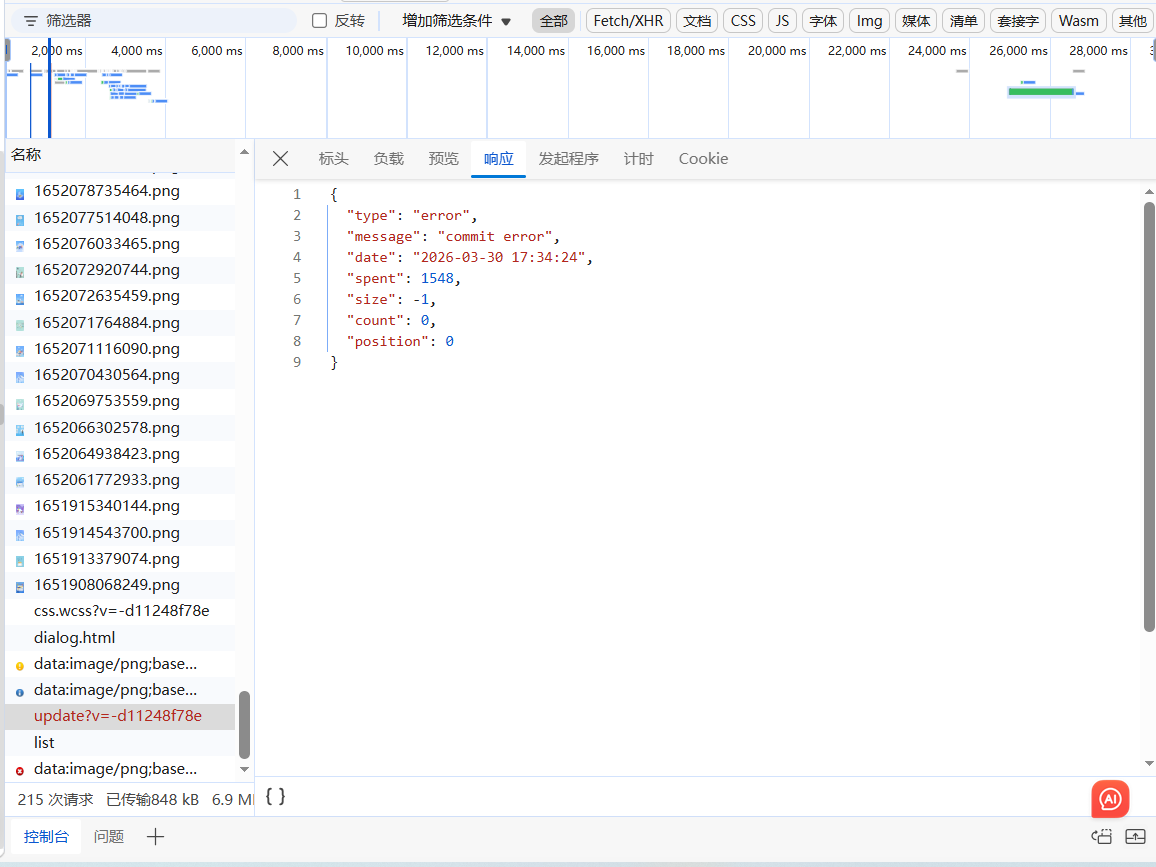This screenshot has width=1156, height=867.
Task: Click the fold gutter beside line 1 of JSON response
Action: [x=320, y=195]
